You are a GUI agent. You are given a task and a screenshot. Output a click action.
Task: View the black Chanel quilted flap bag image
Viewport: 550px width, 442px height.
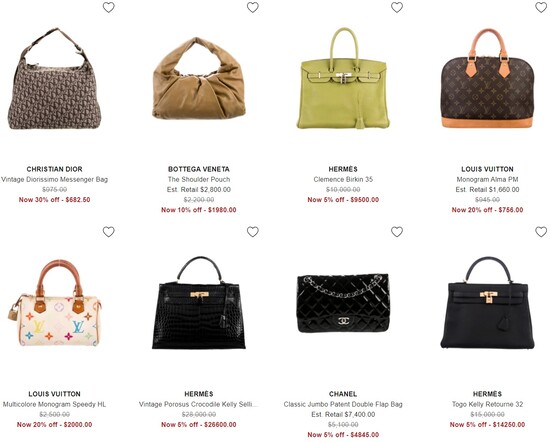click(343, 303)
